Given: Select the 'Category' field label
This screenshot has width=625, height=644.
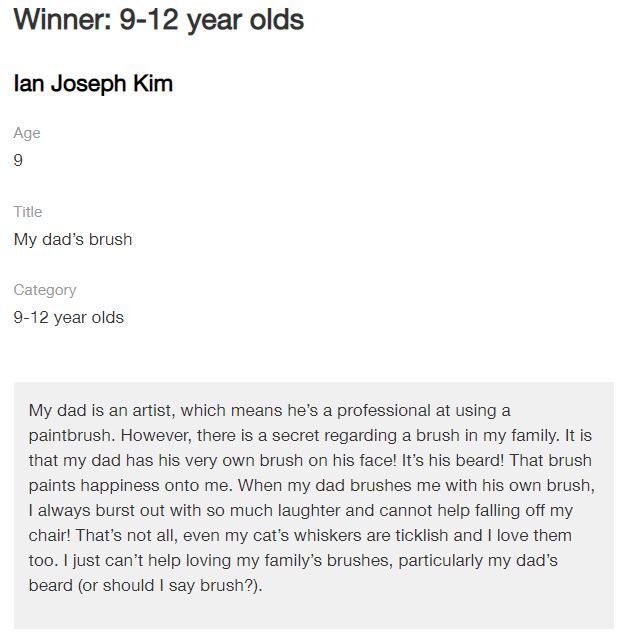Looking at the screenshot, I should pos(45,290).
